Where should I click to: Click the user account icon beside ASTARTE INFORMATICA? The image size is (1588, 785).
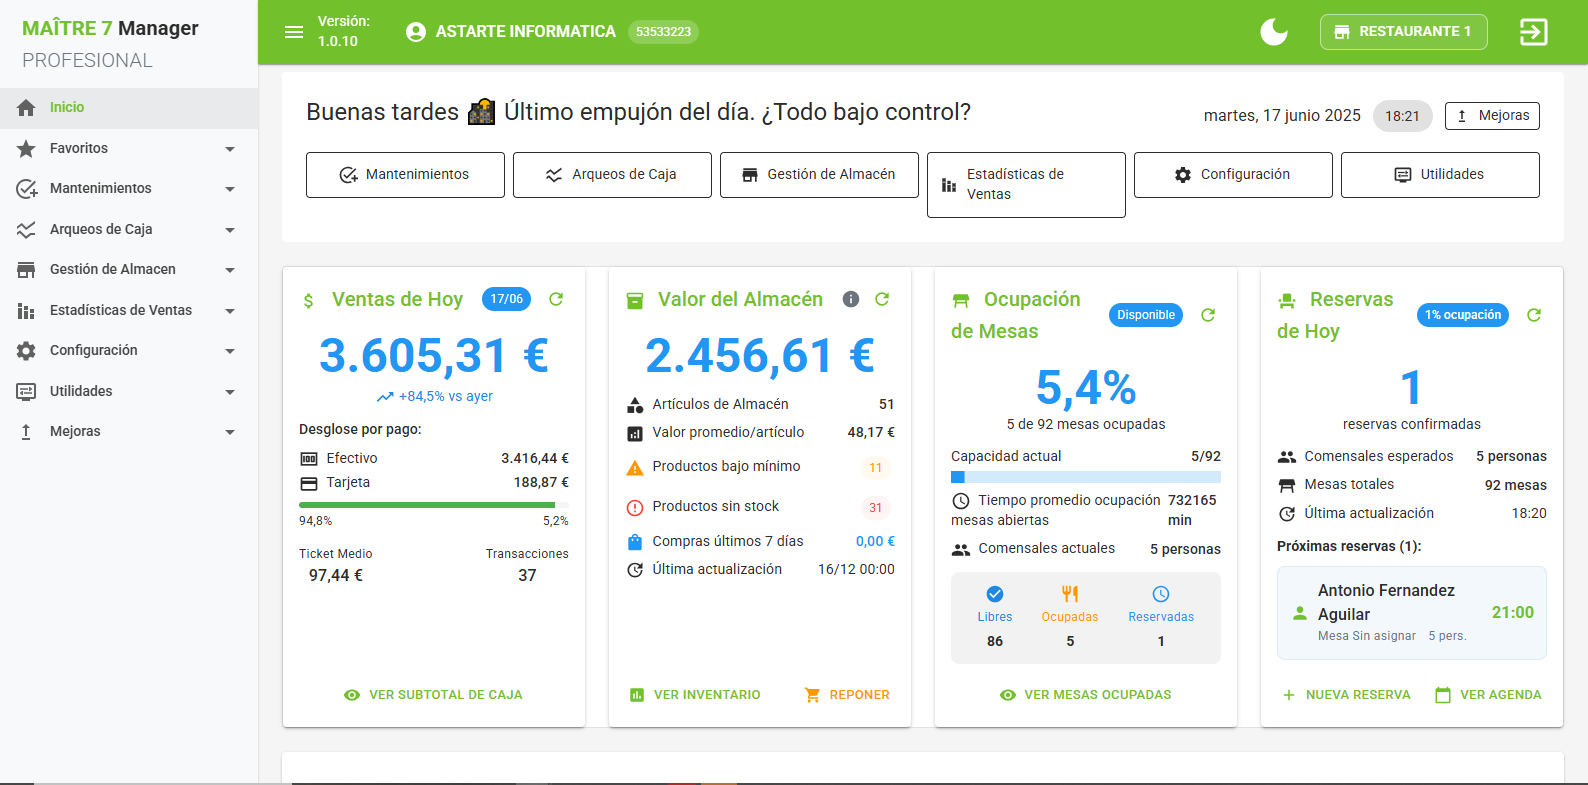point(416,32)
